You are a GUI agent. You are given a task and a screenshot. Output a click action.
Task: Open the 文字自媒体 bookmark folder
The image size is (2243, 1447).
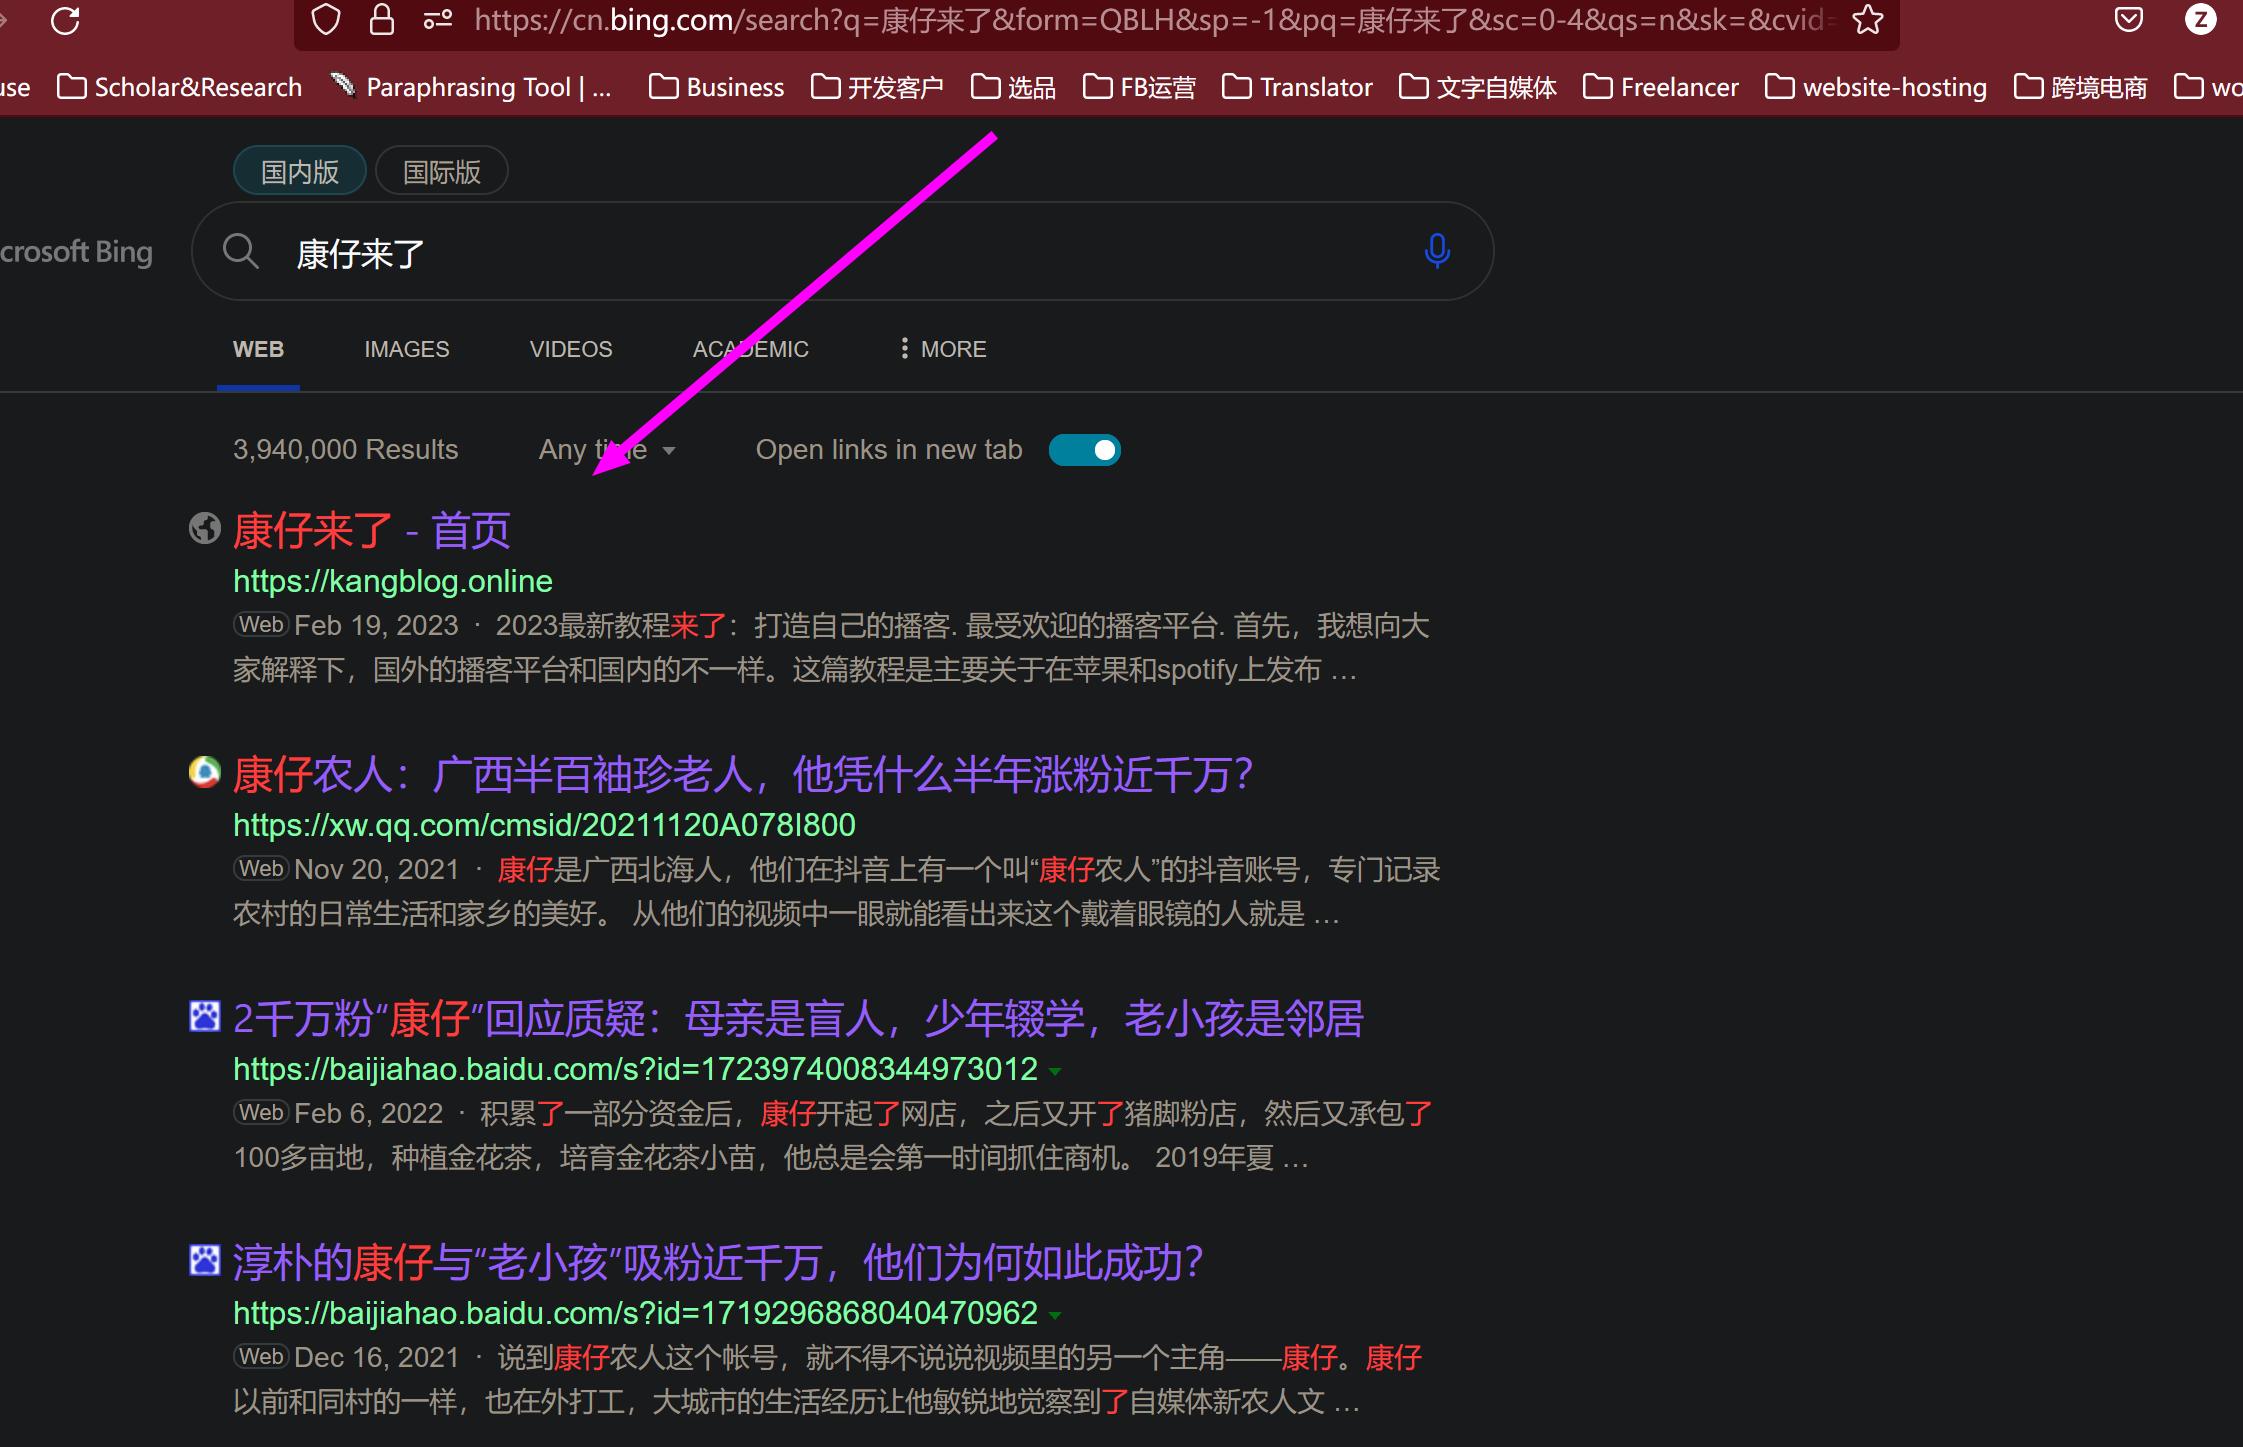1478,88
